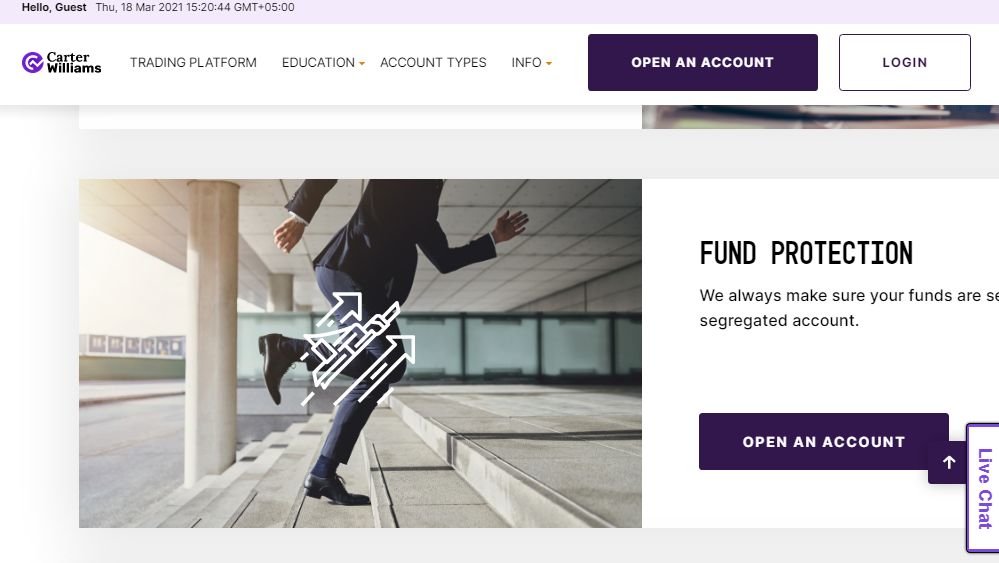The height and width of the screenshot is (563, 999).
Task: Click the Fund Protection heading
Action: (806, 253)
